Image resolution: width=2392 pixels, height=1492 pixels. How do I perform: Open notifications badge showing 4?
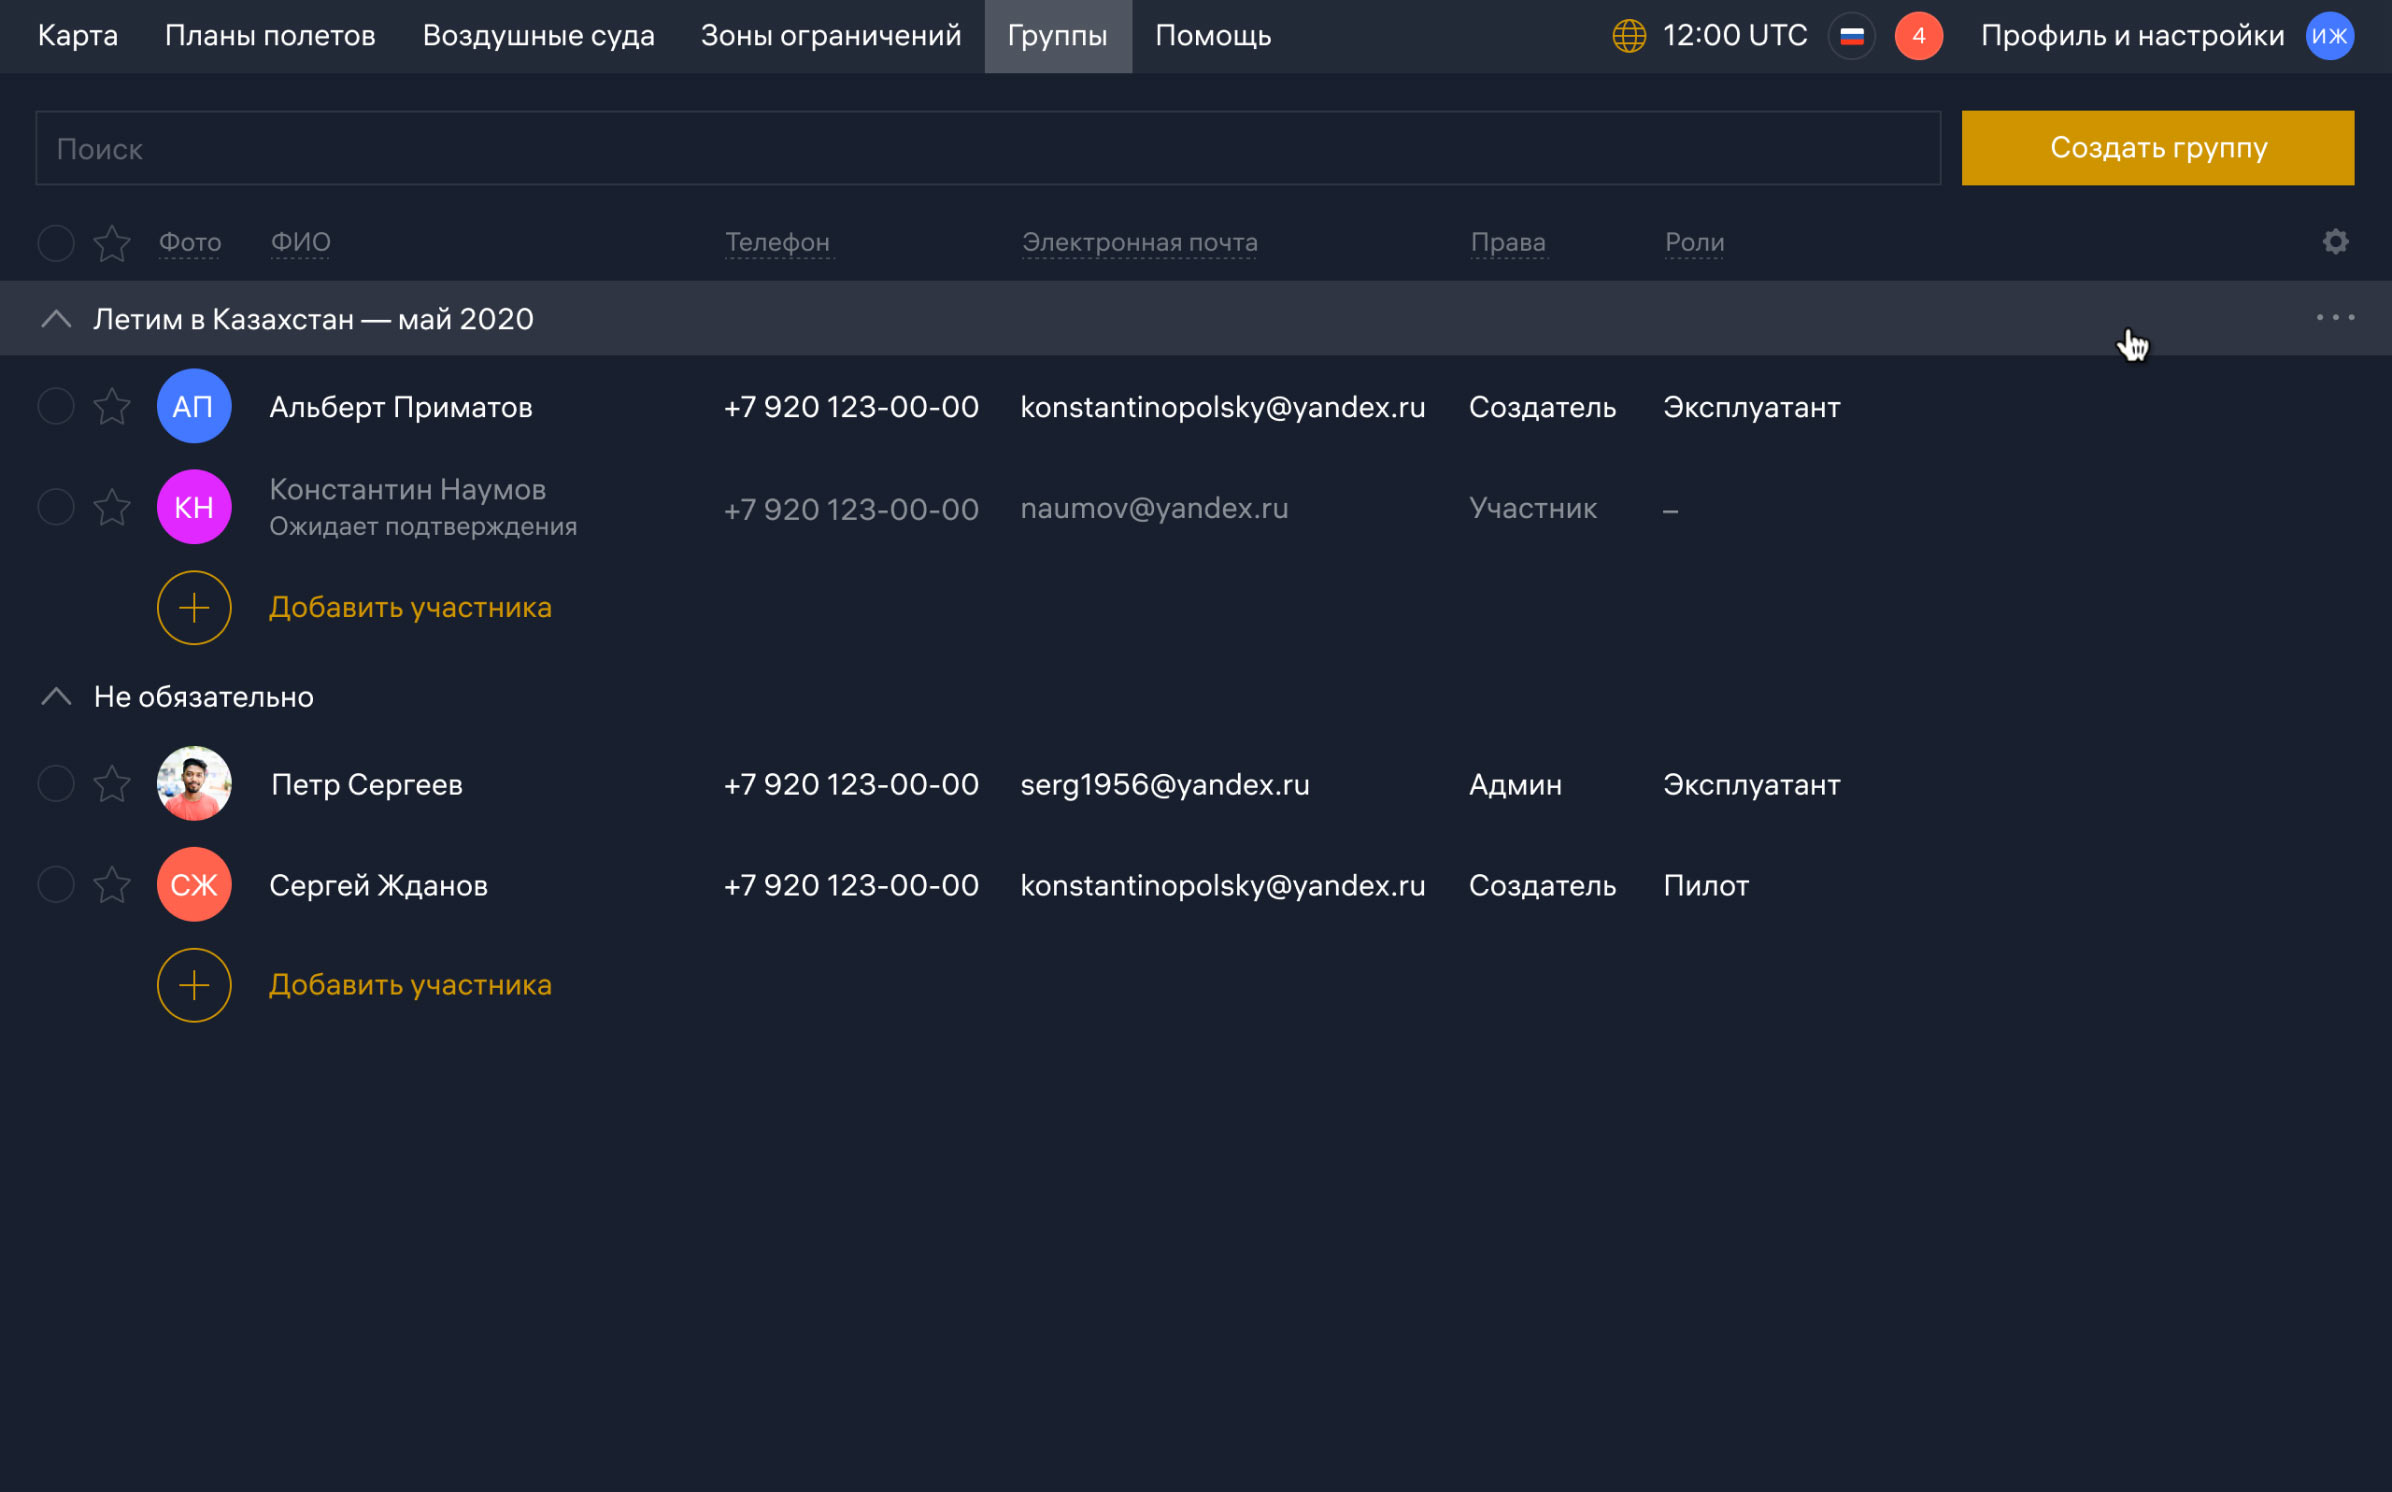1918,36
